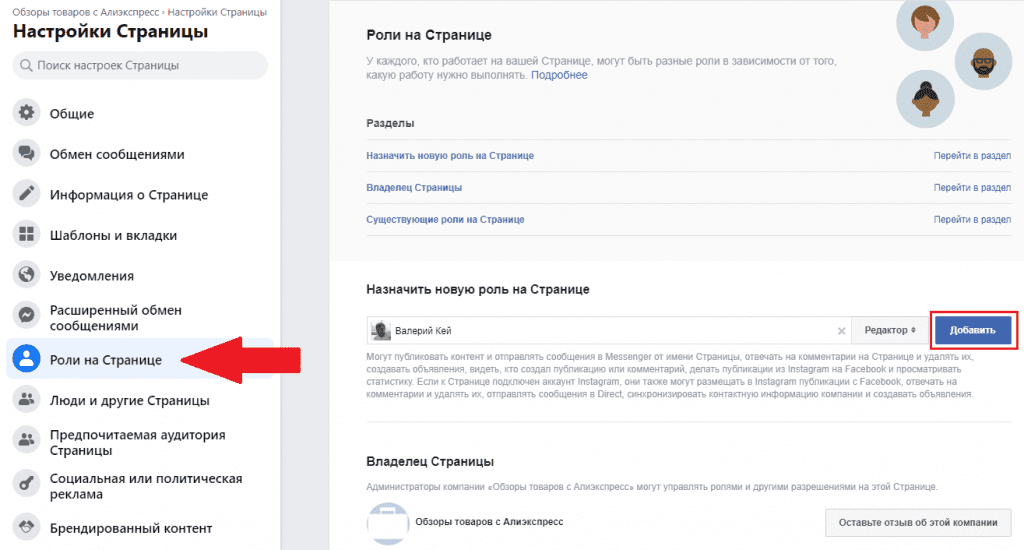The width and height of the screenshot is (1024, 550).
Task: Click the Поиск настроек Страницы search field
Action: point(140,65)
